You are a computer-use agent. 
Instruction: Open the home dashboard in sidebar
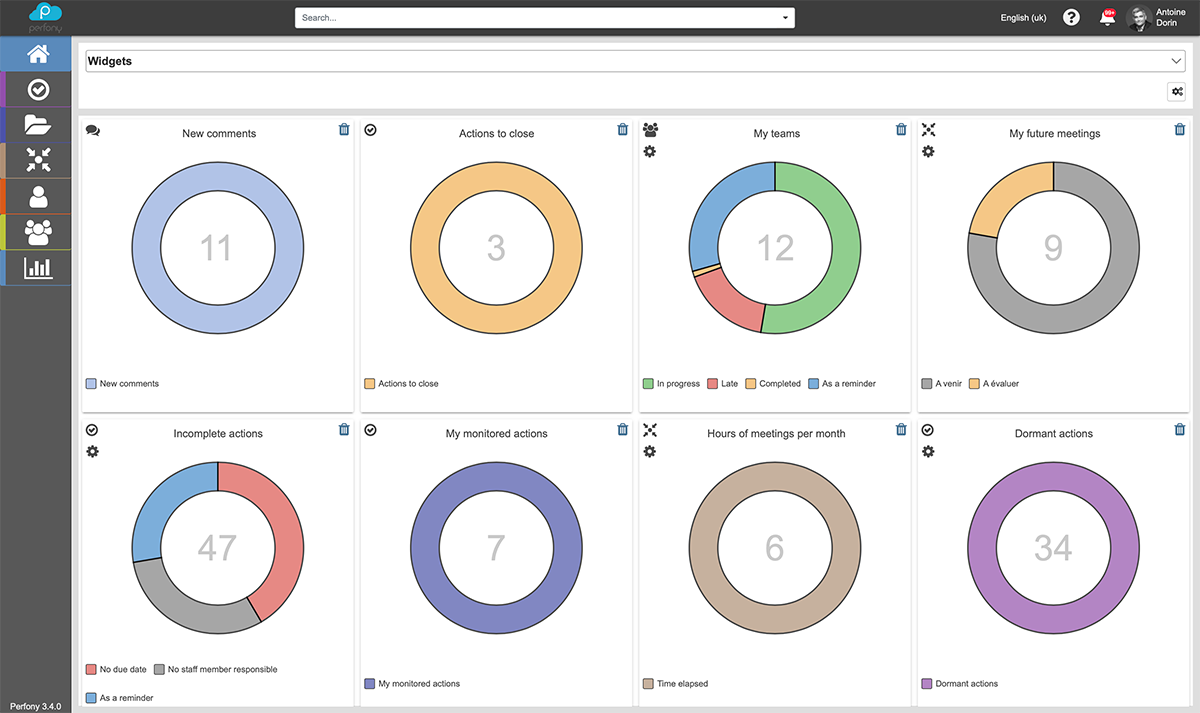click(37, 54)
